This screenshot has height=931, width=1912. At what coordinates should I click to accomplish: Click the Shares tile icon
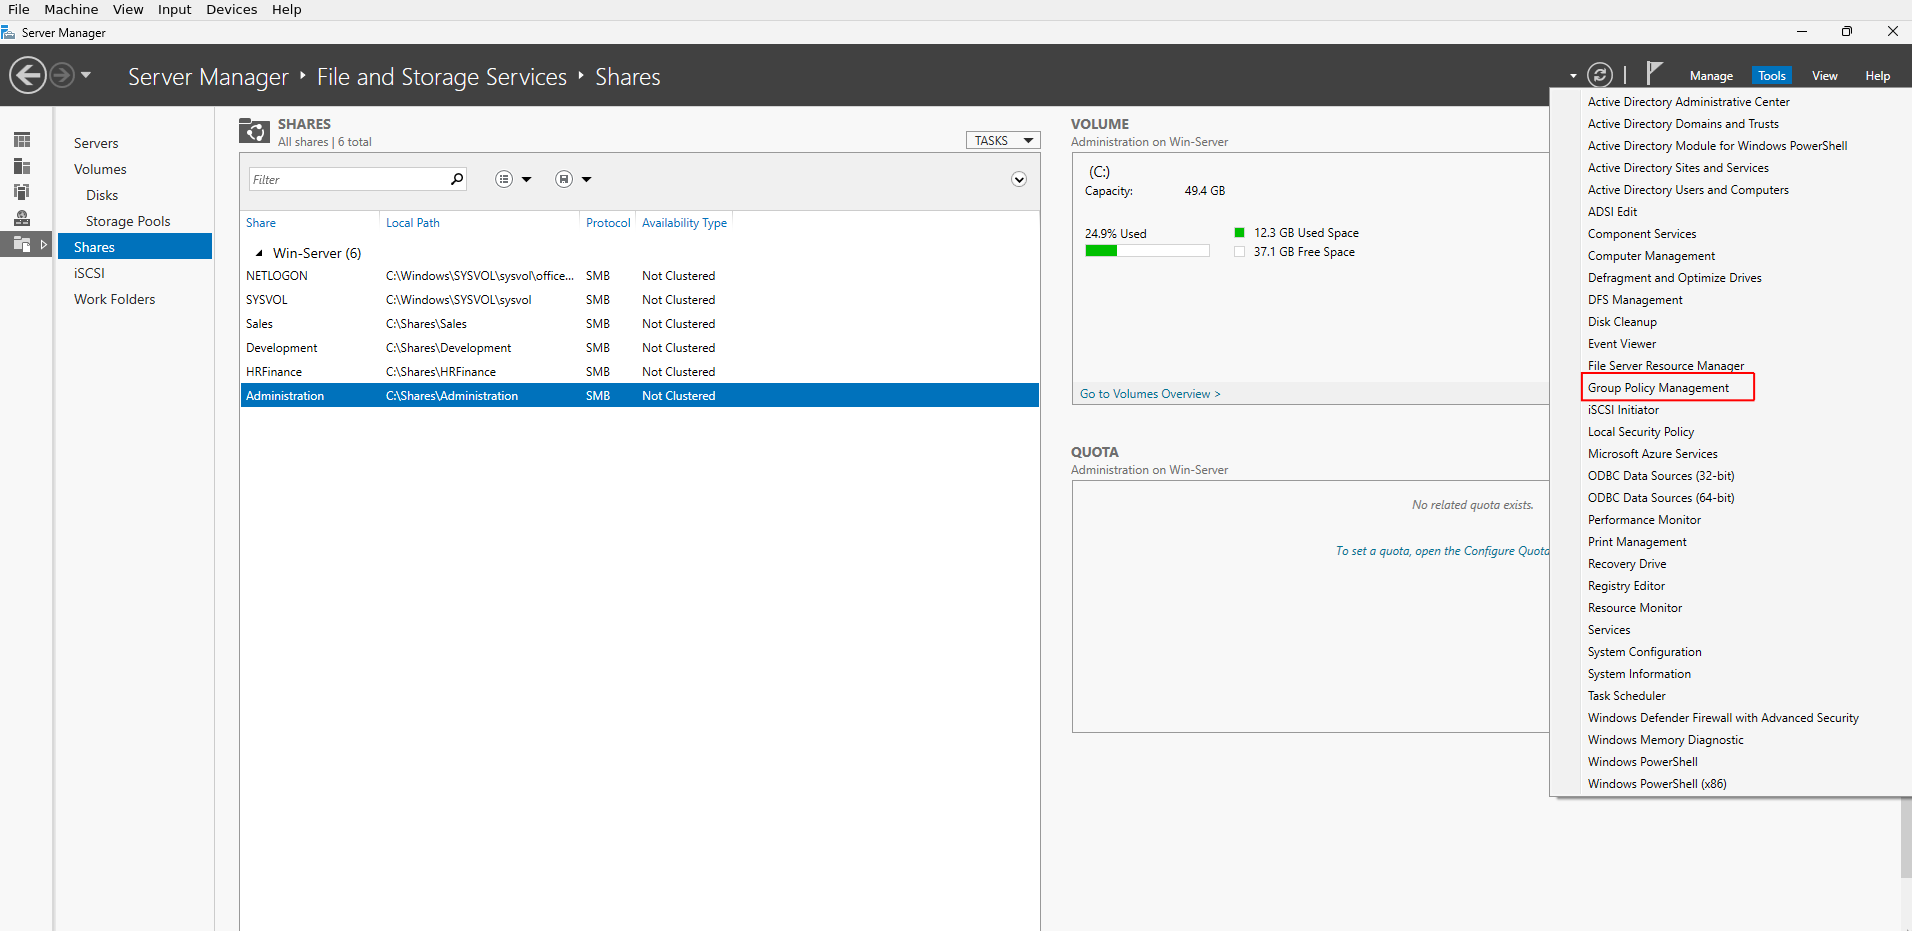click(254, 131)
